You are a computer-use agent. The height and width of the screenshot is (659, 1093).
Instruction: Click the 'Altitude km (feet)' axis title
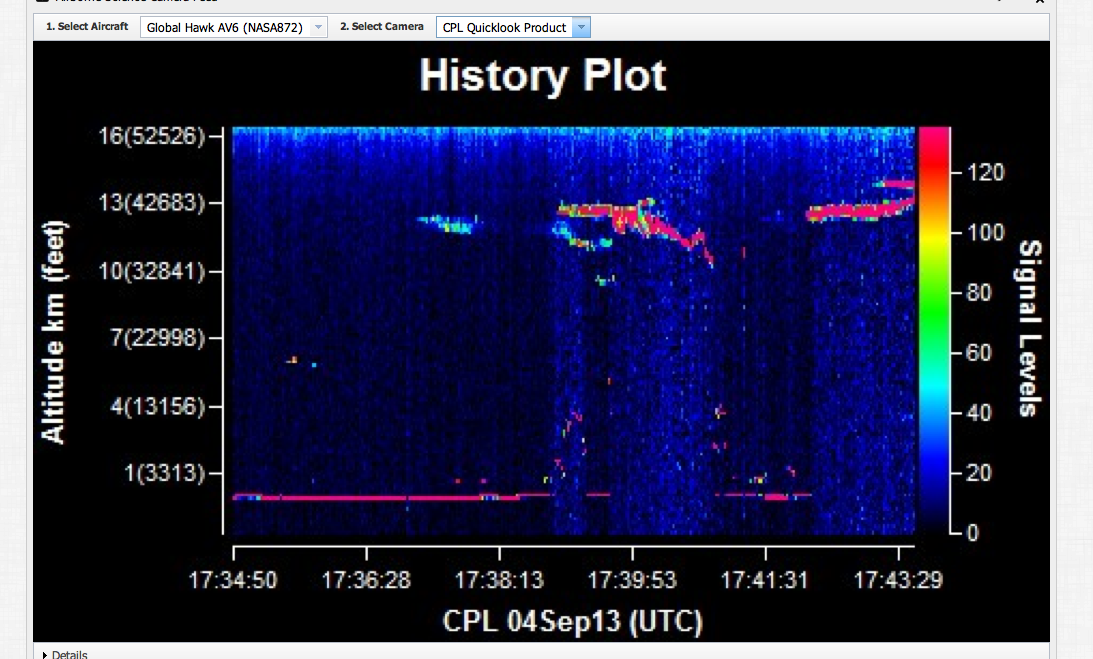[x=54, y=332]
